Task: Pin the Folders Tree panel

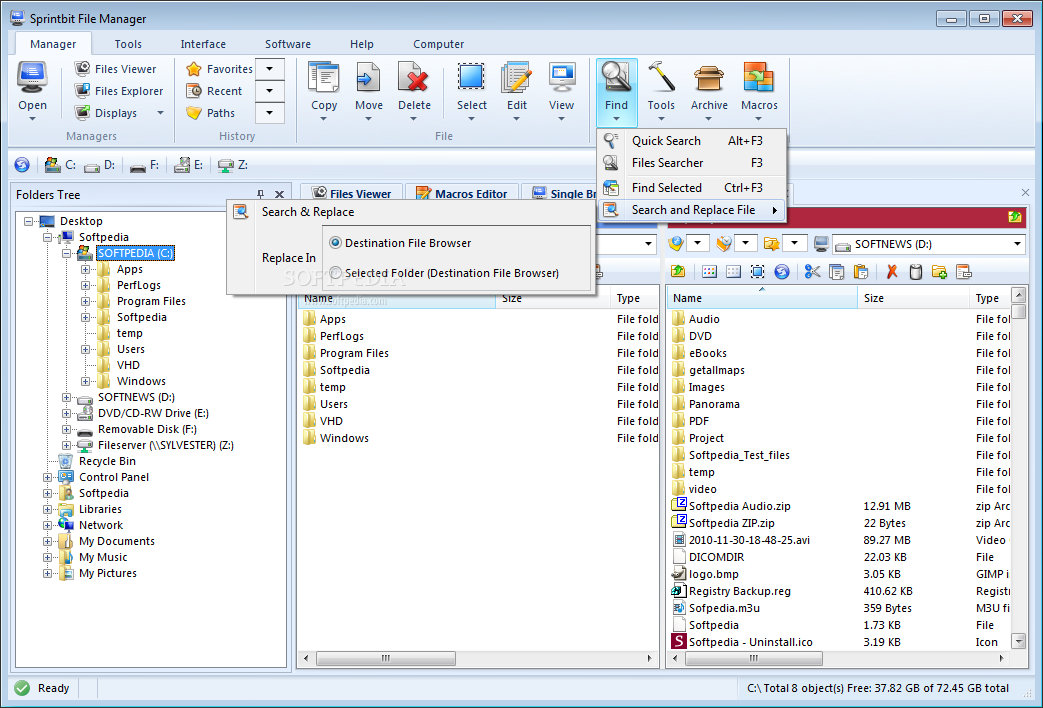Action: click(260, 194)
